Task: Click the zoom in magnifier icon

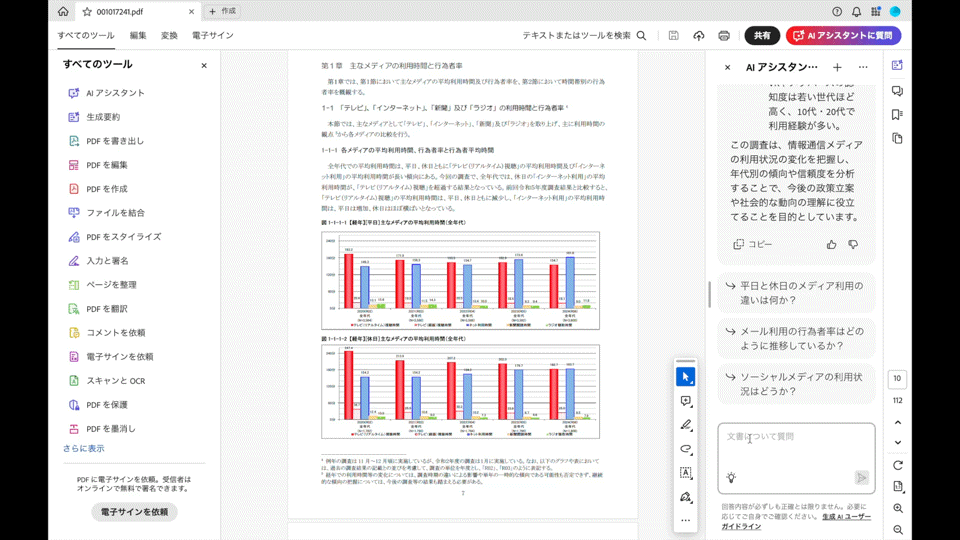Action: click(x=898, y=509)
